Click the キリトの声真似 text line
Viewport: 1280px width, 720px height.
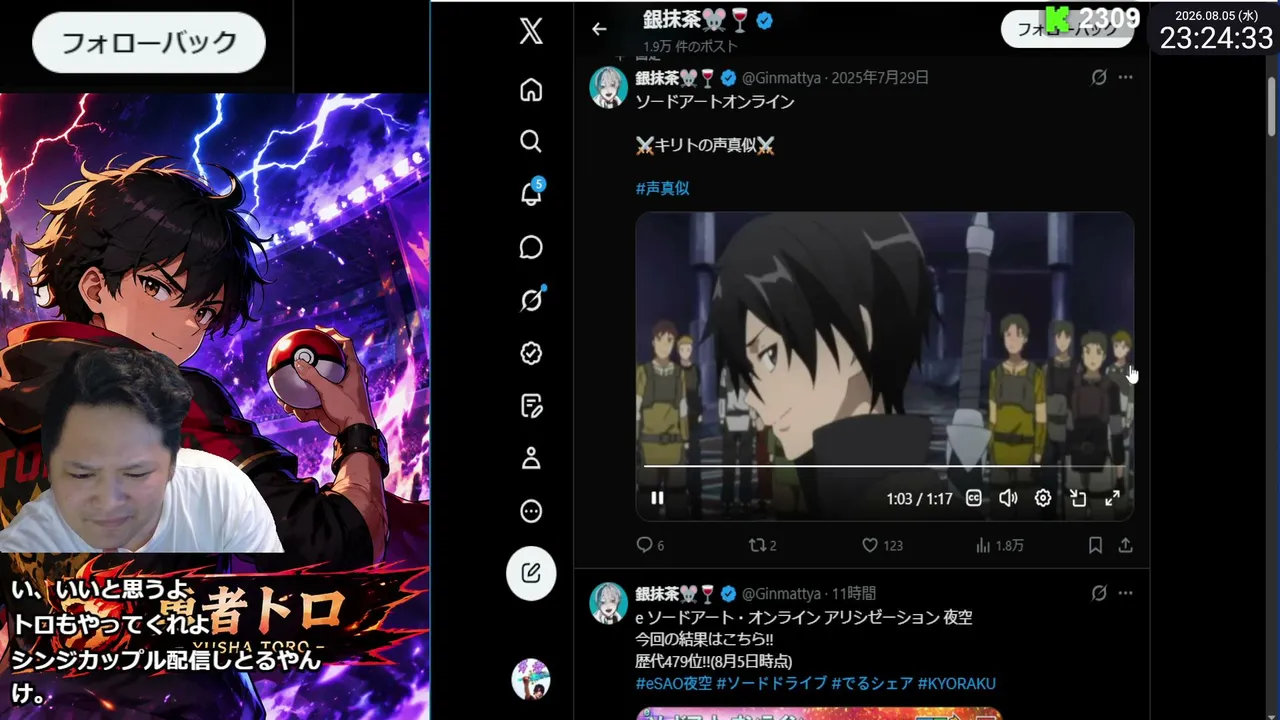click(705, 145)
